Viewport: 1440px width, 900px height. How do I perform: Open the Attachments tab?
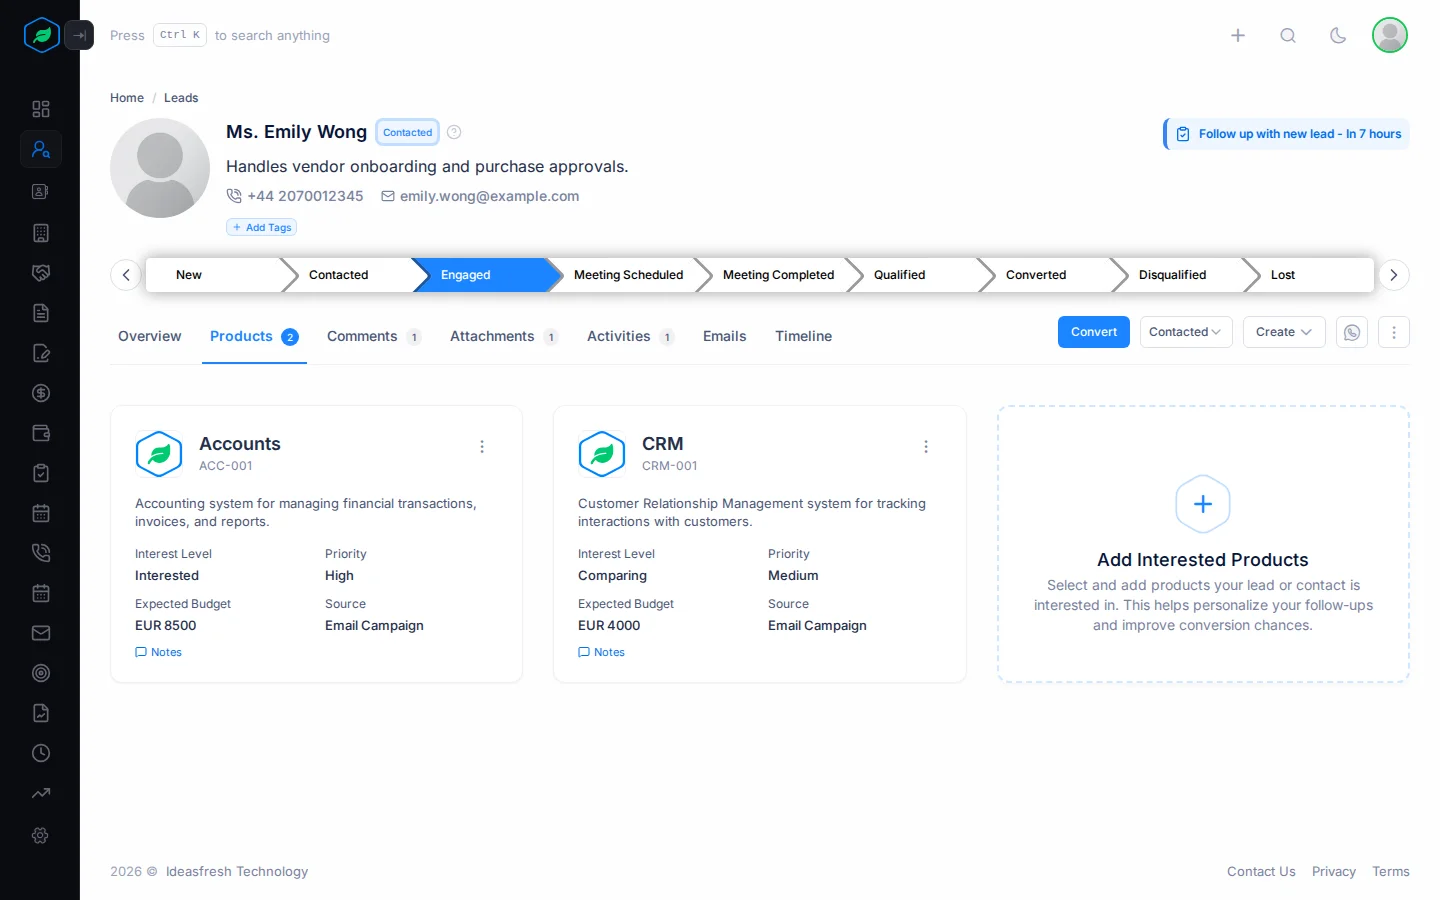[504, 336]
